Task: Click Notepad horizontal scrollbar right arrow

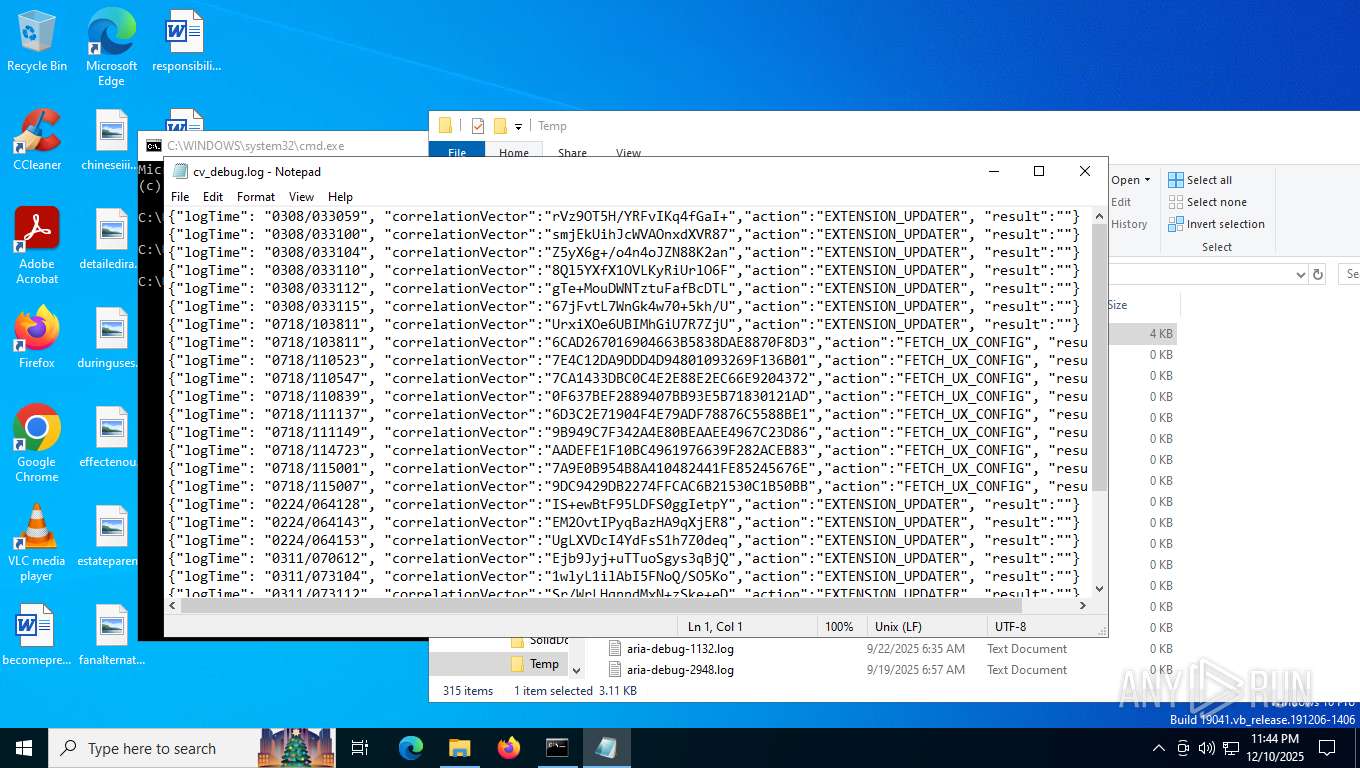Action: point(1083,605)
